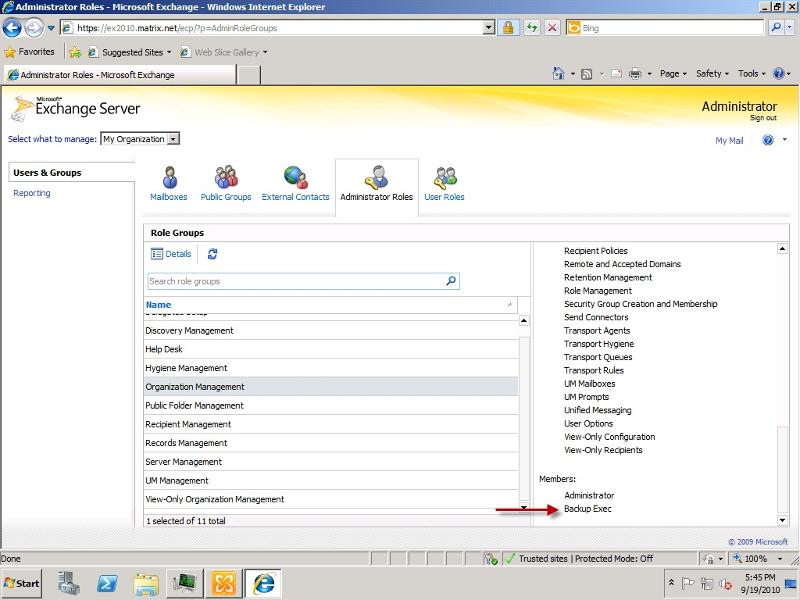The height and width of the screenshot is (600, 800).
Task: Select the Administrator Roles browser tab
Action: tap(120, 75)
